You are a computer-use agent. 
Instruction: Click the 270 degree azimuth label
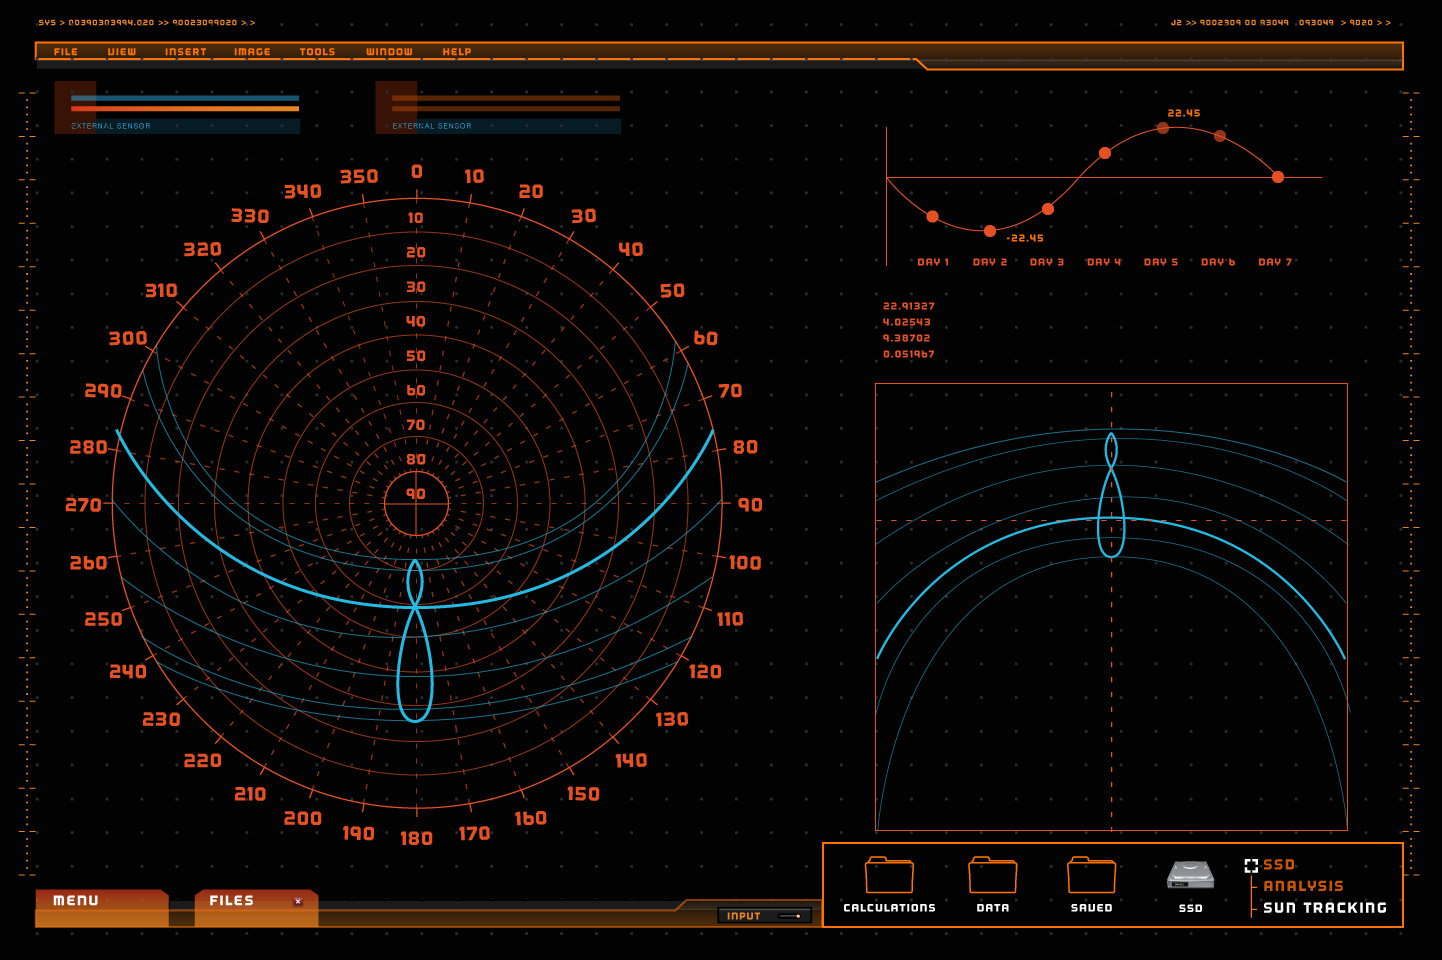point(83,505)
